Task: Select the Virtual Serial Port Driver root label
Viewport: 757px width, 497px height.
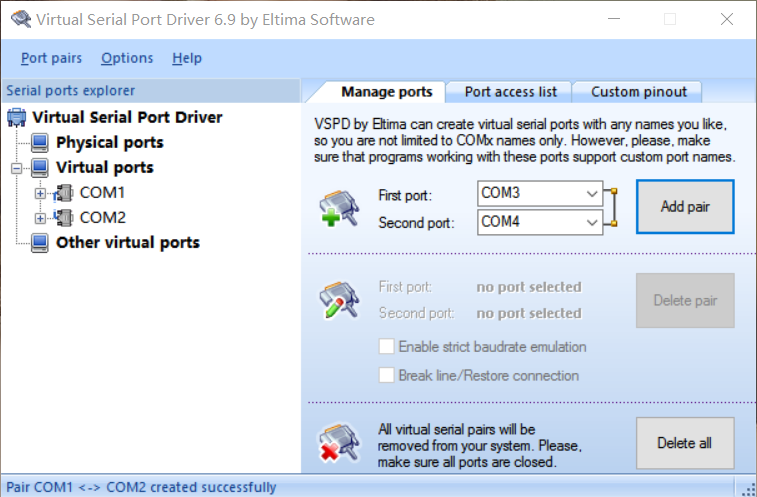Action: point(127,117)
